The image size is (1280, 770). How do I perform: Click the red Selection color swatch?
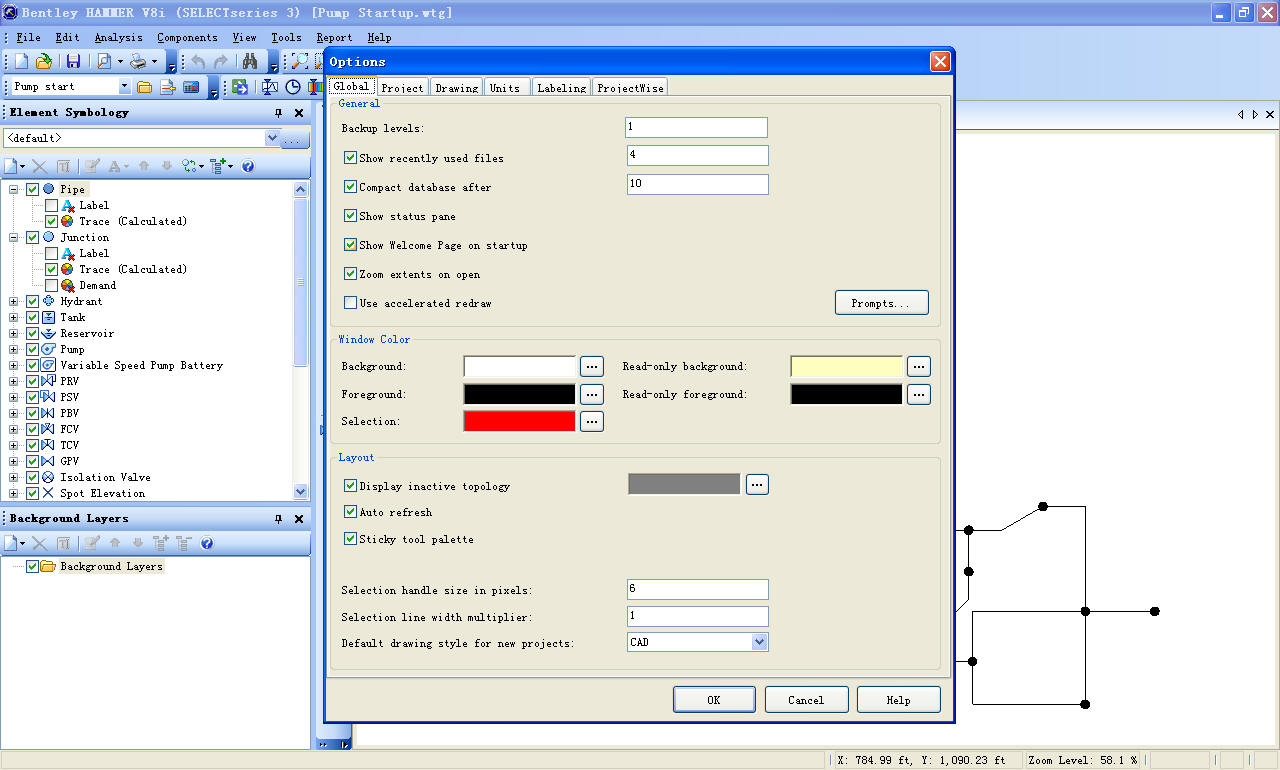(520, 421)
